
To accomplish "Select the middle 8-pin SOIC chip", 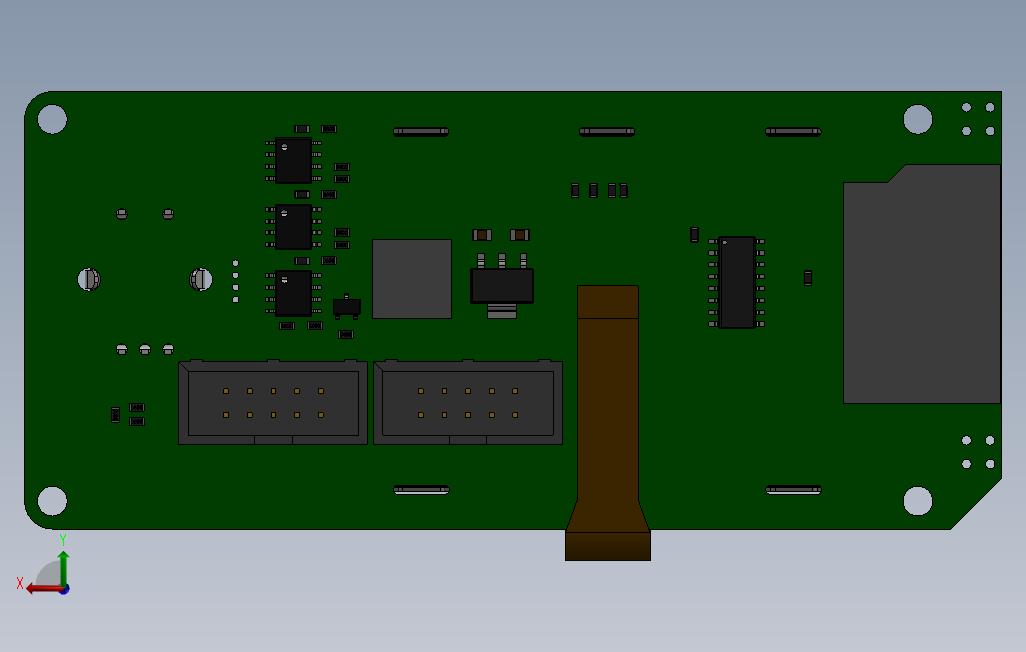I will [293, 227].
